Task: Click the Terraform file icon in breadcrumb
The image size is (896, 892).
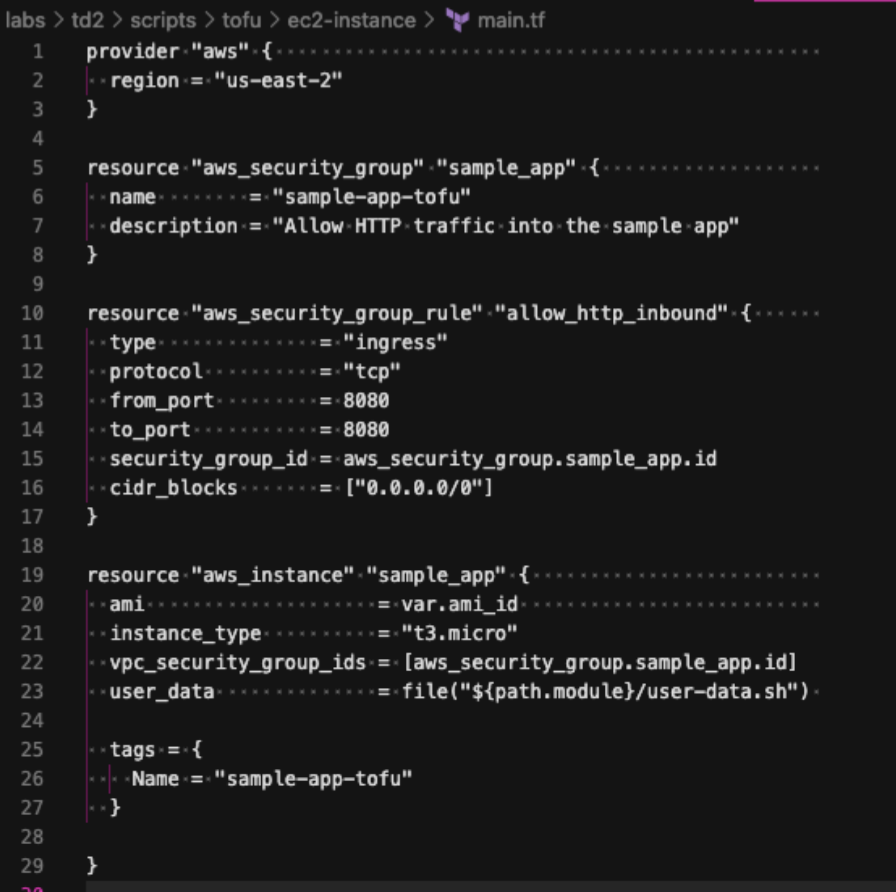Action: (x=460, y=20)
